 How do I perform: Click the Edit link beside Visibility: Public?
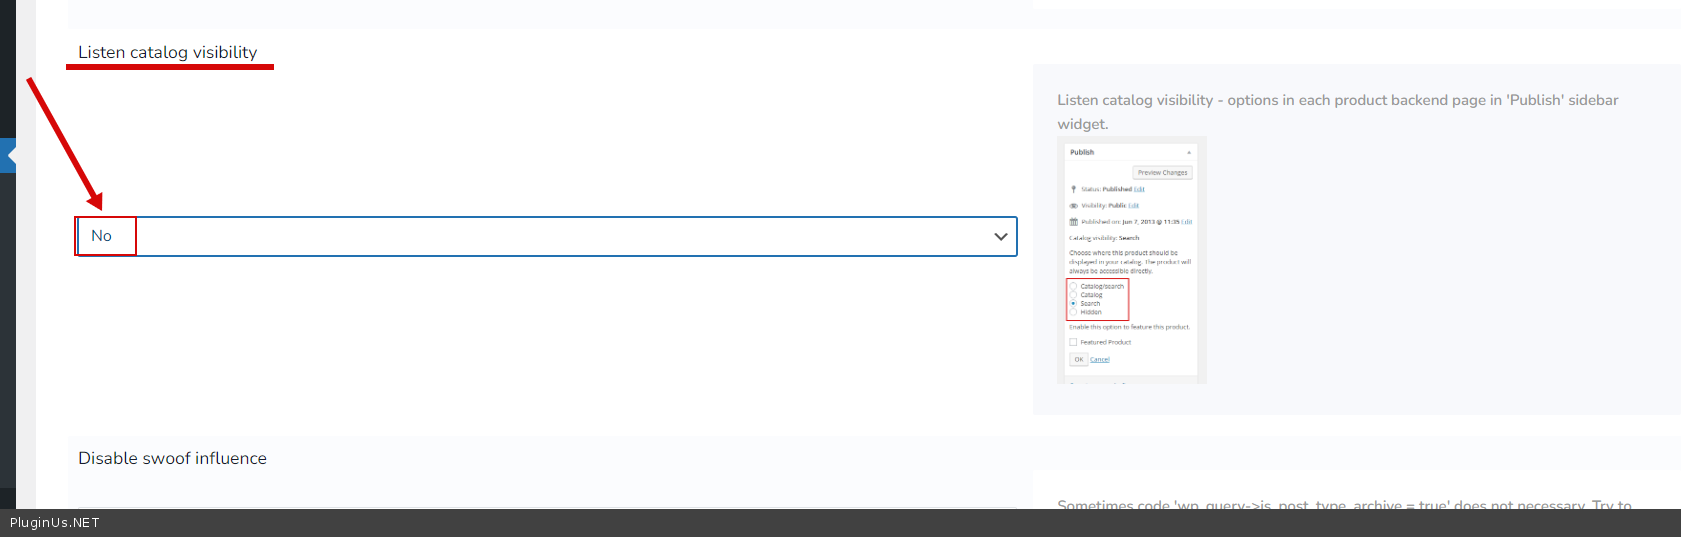pos(1133,205)
